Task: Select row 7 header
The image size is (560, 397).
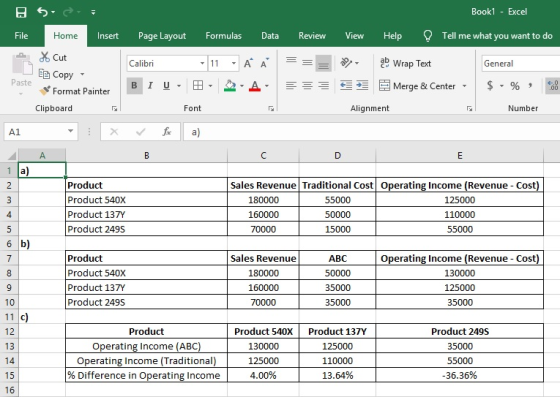Action: pyautogui.click(x=9, y=258)
